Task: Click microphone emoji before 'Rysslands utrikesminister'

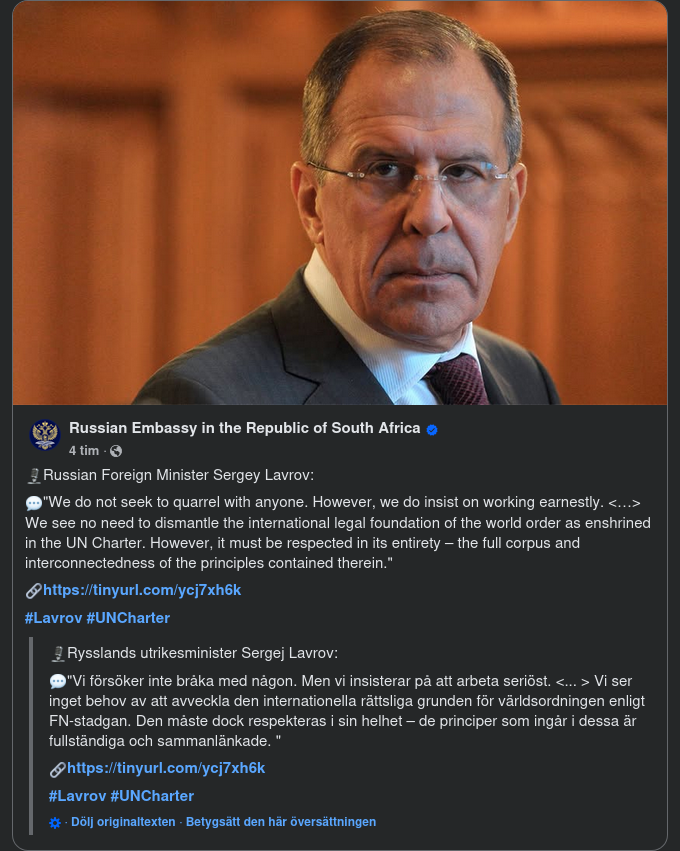Action: tap(58, 654)
